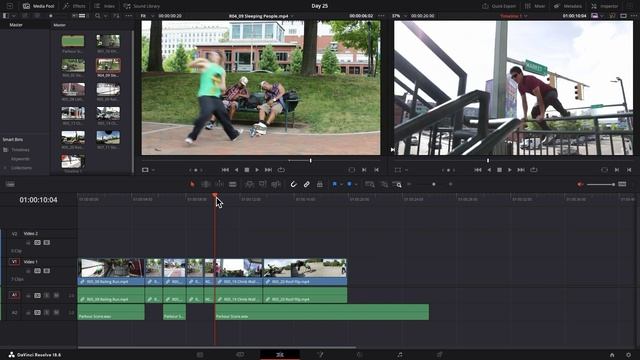Viewport: 640px width, 360px height.
Task: Stop playback in the source viewer
Action: tap(247, 170)
